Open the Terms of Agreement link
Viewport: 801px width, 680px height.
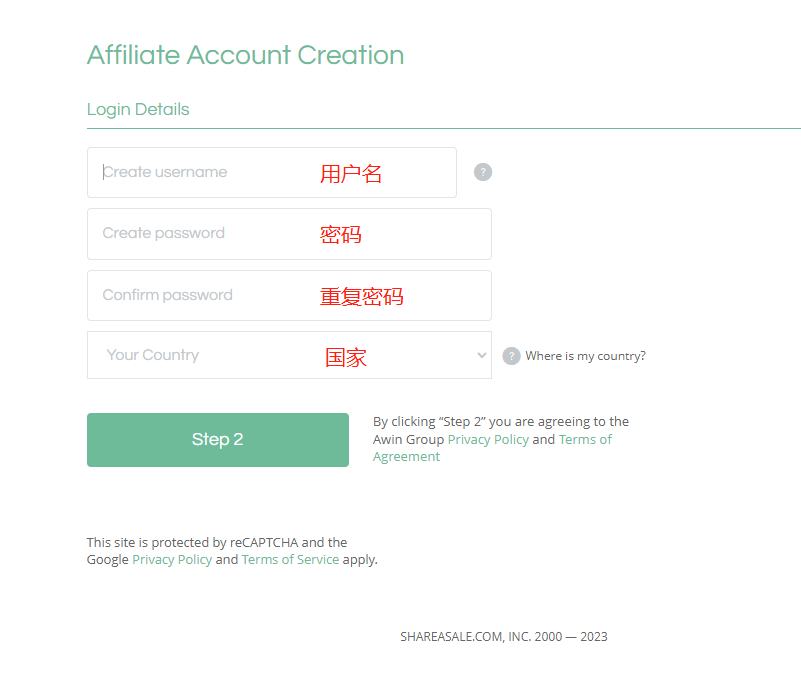coord(492,448)
